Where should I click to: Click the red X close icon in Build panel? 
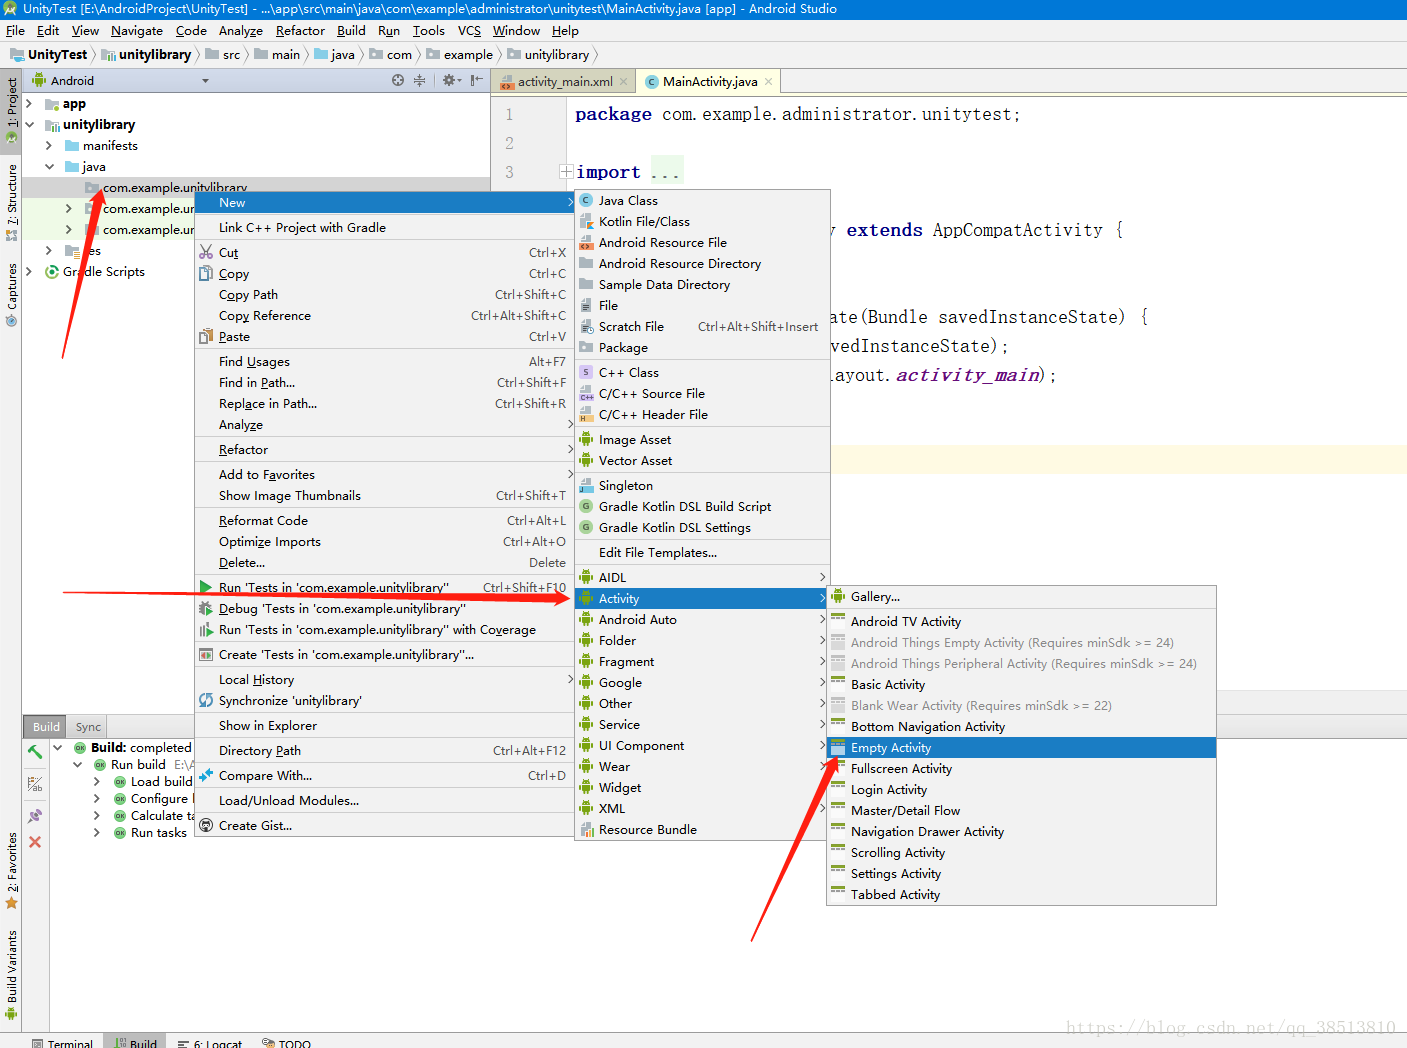(35, 842)
